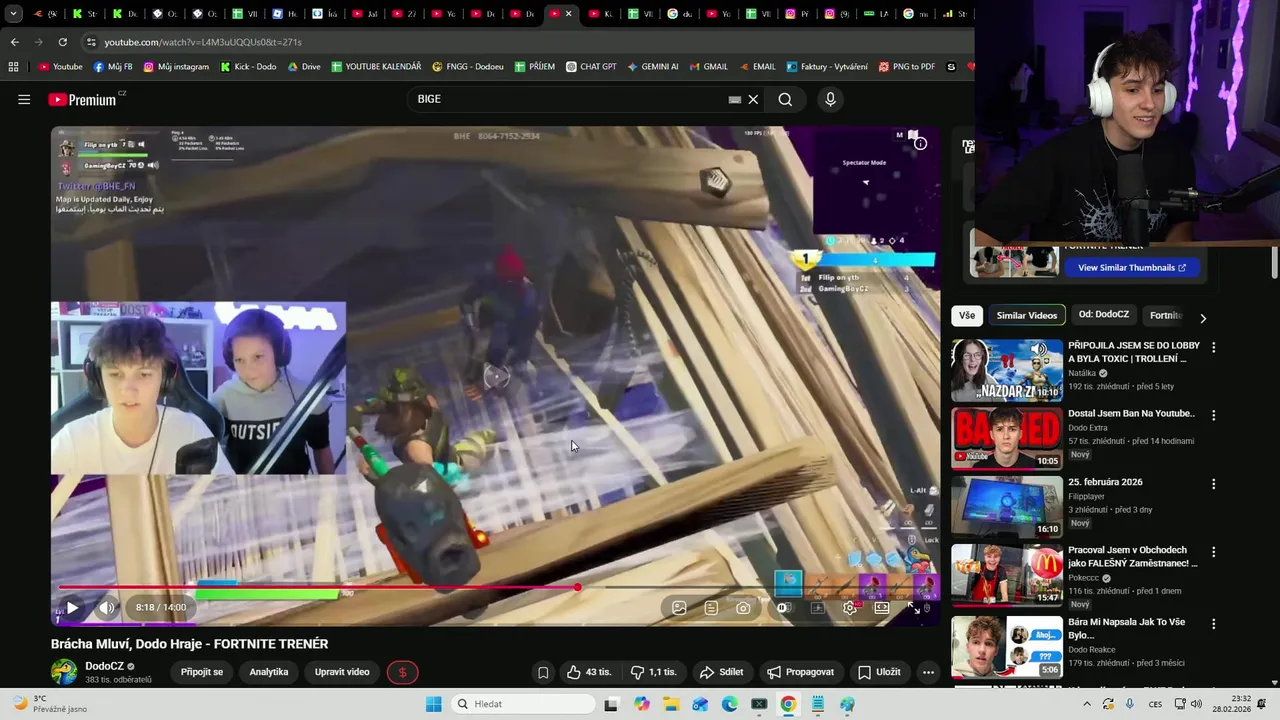Open options for Bára Mi Napsala video

tap(1214, 624)
